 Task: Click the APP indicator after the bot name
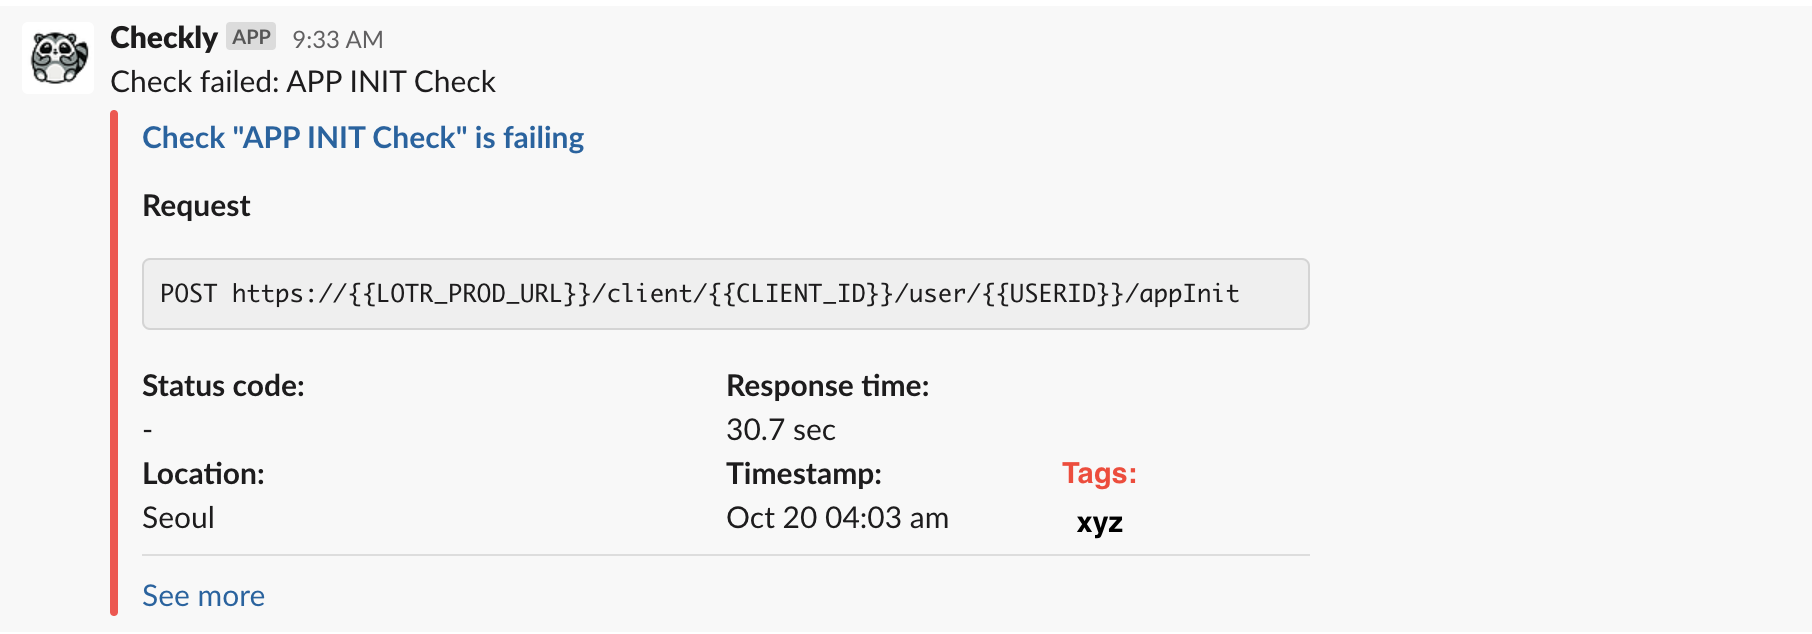pos(252,36)
